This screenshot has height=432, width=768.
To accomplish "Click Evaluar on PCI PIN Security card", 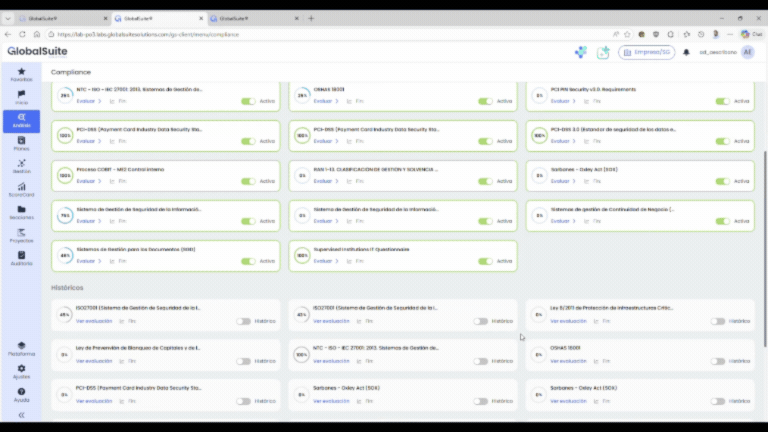I will coord(564,101).
